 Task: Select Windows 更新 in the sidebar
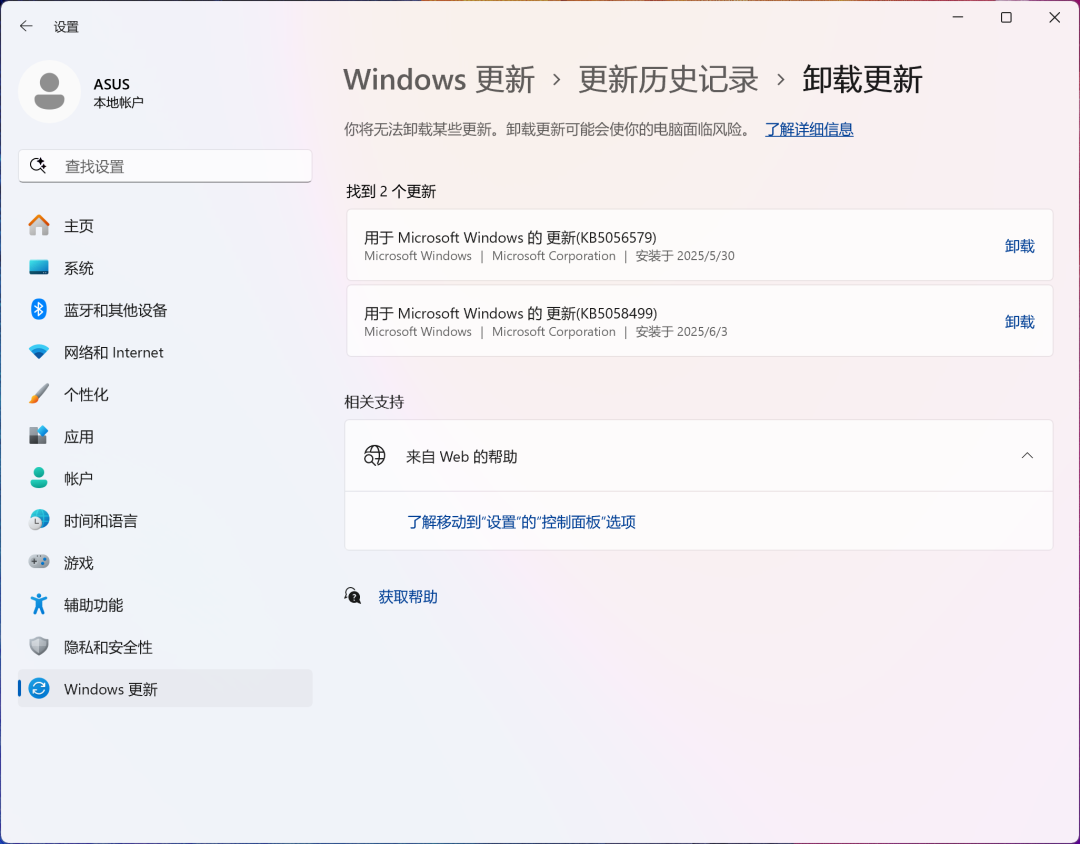click(x=165, y=688)
